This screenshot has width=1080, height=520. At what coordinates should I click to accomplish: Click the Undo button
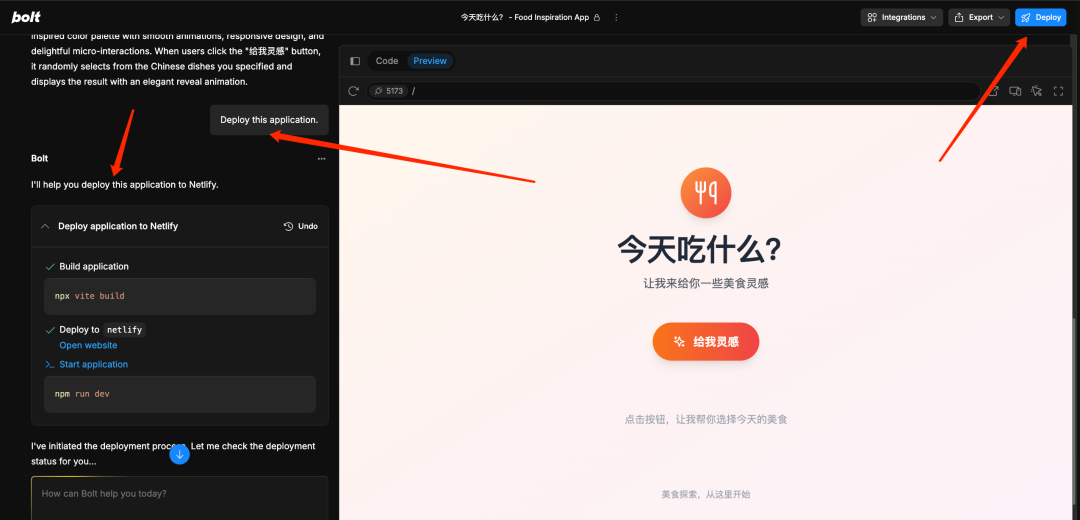pyautogui.click(x=301, y=226)
